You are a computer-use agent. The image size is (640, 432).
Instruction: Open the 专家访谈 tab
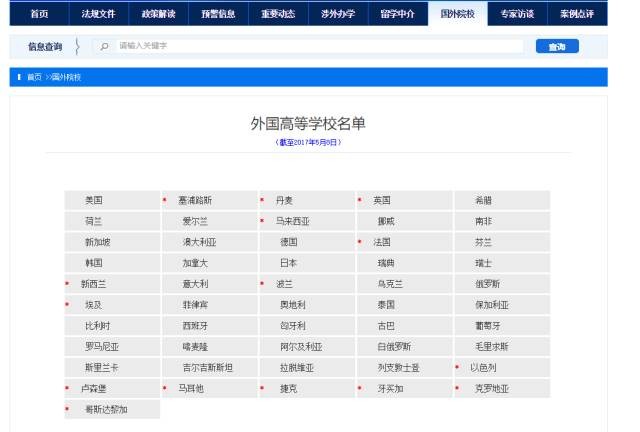[518, 14]
